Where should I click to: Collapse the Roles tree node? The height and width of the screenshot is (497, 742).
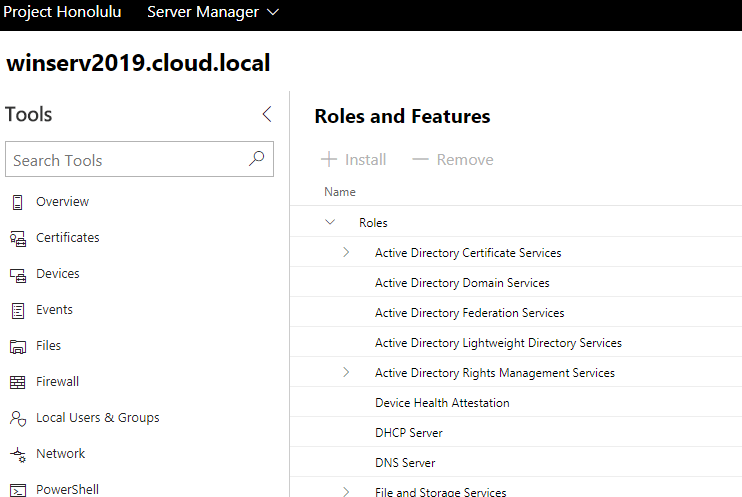330,222
